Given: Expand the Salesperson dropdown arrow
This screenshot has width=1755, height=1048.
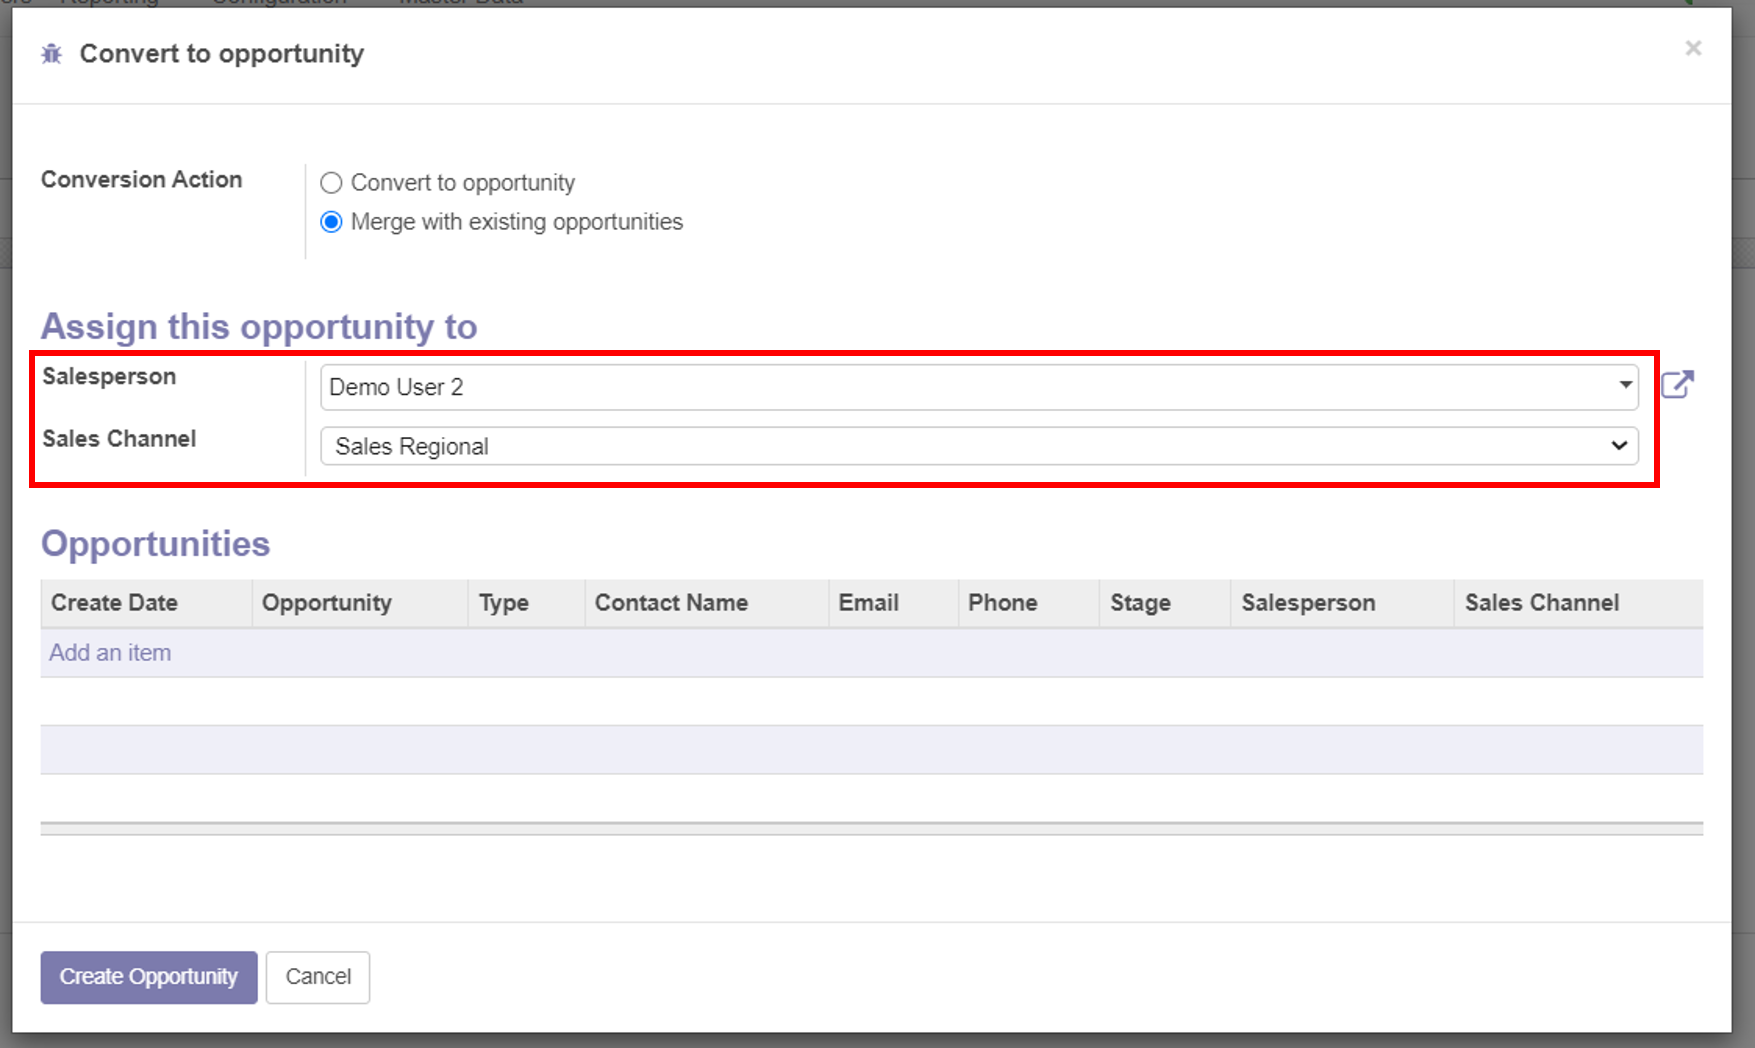Looking at the screenshot, I should pyautogui.click(x=1625, y=385).
